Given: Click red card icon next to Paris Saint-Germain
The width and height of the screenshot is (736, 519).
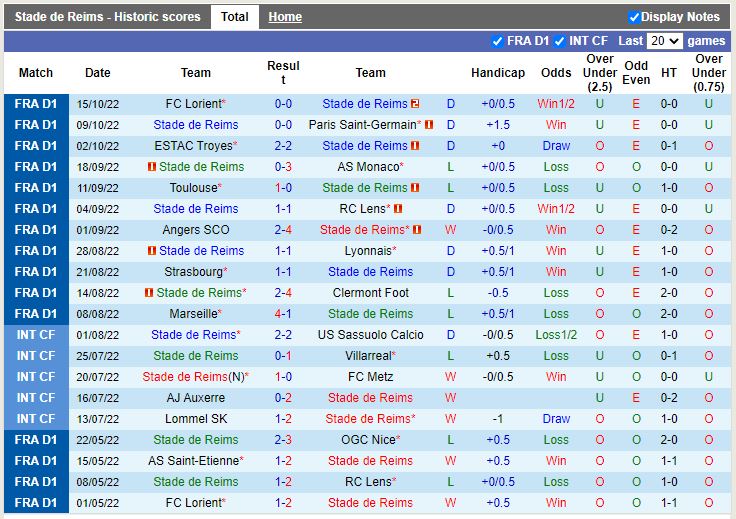Looking at the screenshot, I should tap(429, 125).
